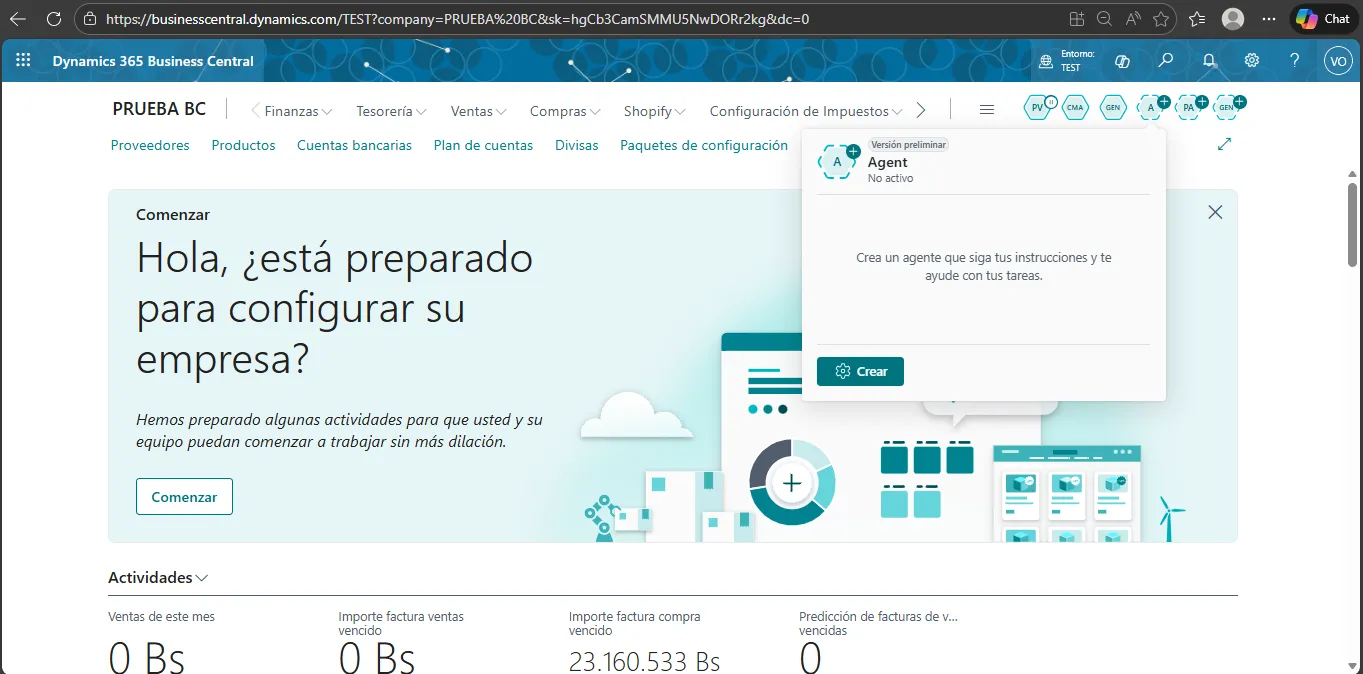Click the PA agent icon with plus
Screen dimensions: 1363x674
[x=1189, y=108]
